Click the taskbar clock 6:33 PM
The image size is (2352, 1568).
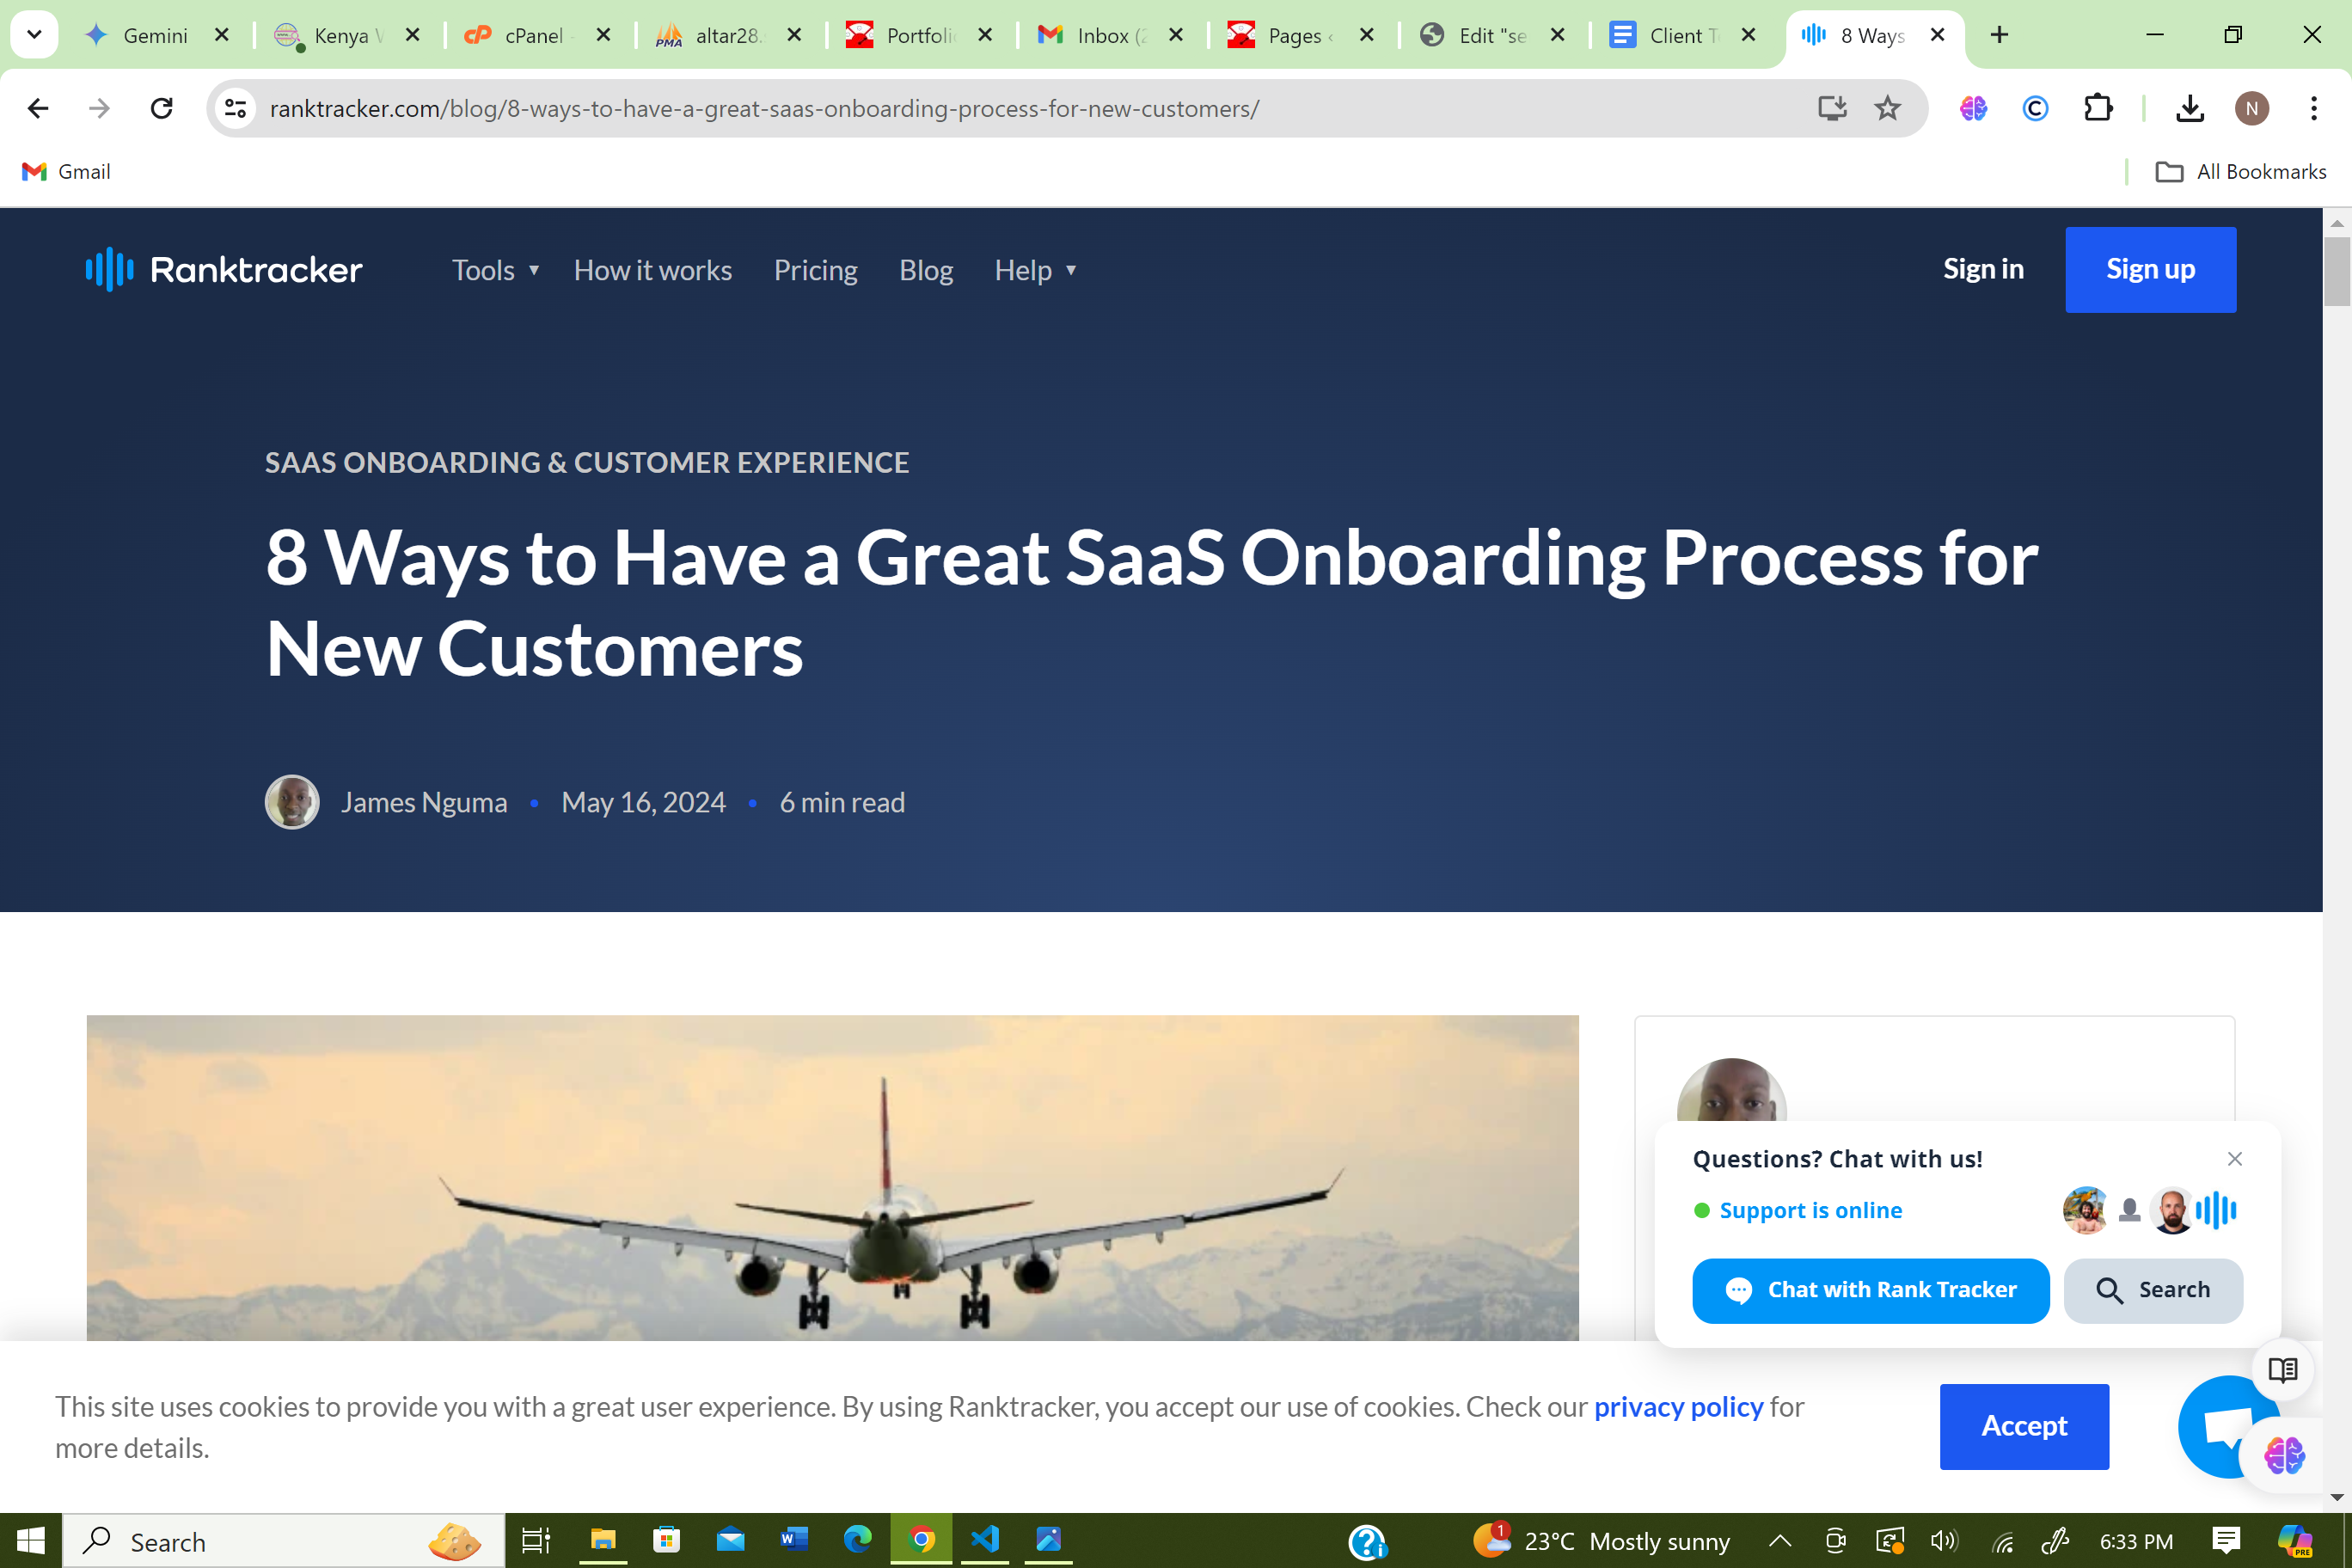coord(2136,1541)
